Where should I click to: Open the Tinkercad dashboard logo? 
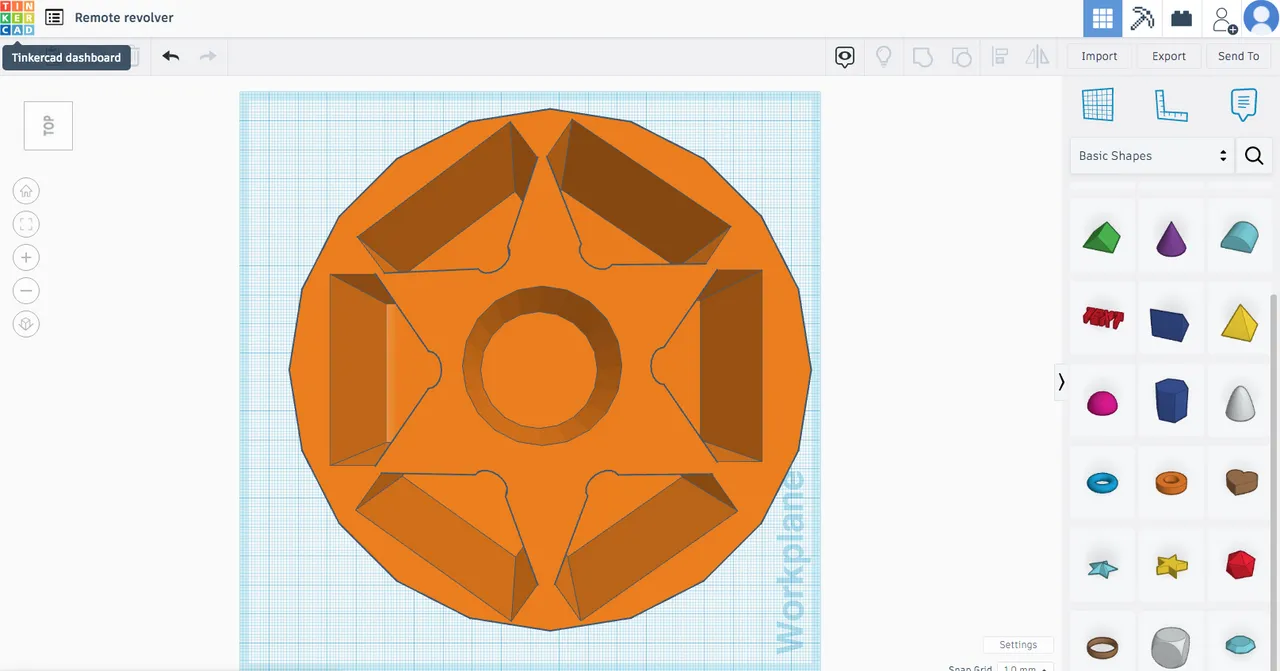[17, 18]
